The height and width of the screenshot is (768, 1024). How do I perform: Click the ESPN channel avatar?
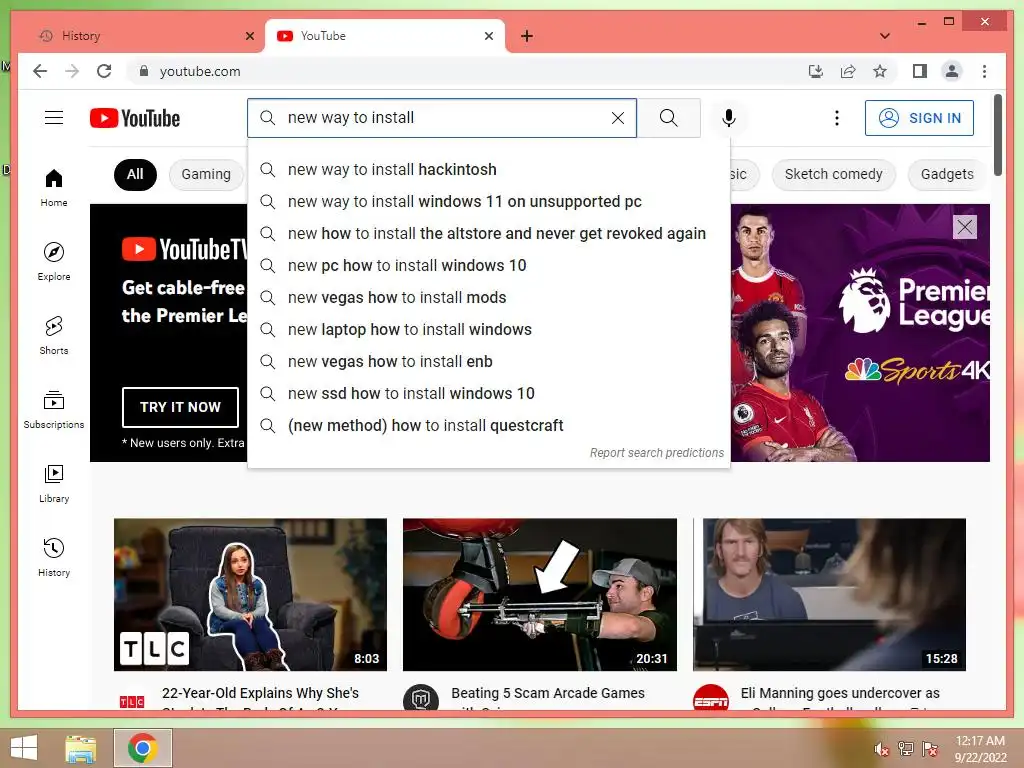pos(711,699)
